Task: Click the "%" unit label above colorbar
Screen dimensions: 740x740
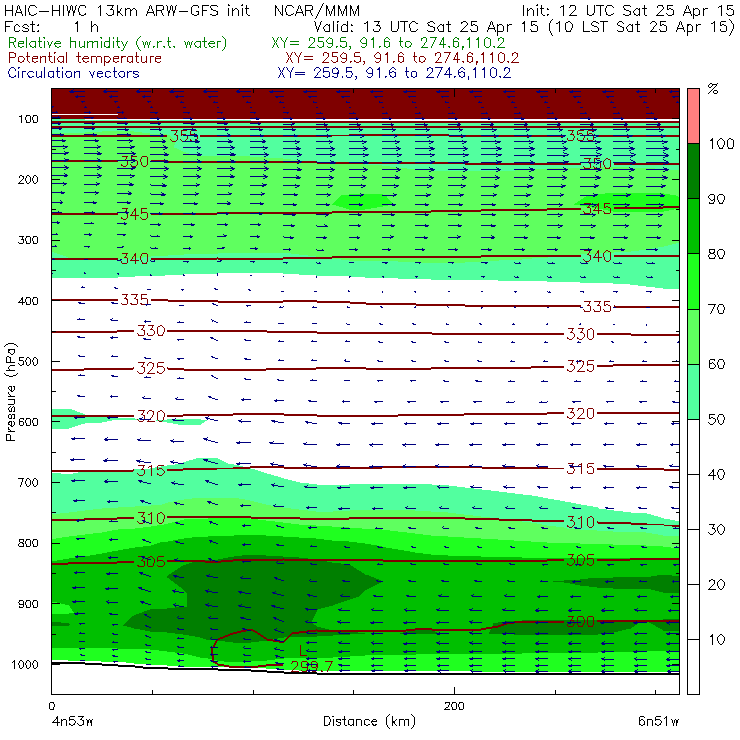Action: tap(713, 89)
